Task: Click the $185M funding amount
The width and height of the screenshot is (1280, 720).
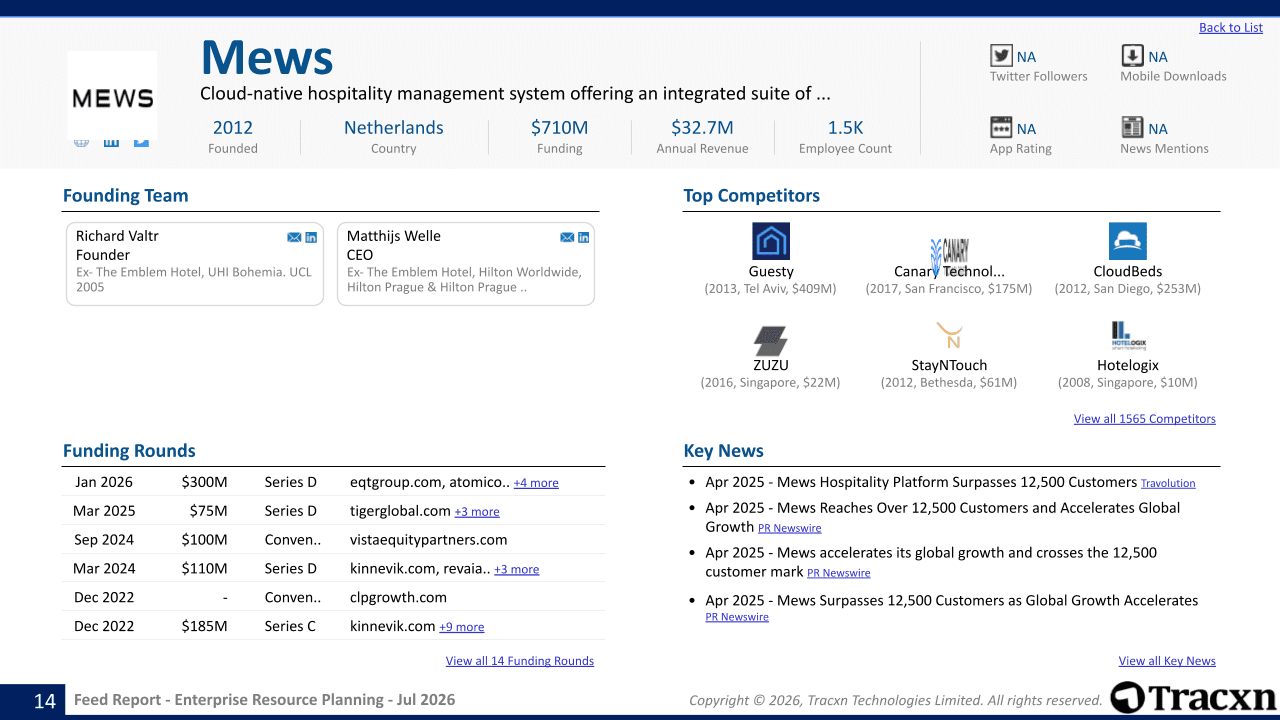Action: point(205,626)
